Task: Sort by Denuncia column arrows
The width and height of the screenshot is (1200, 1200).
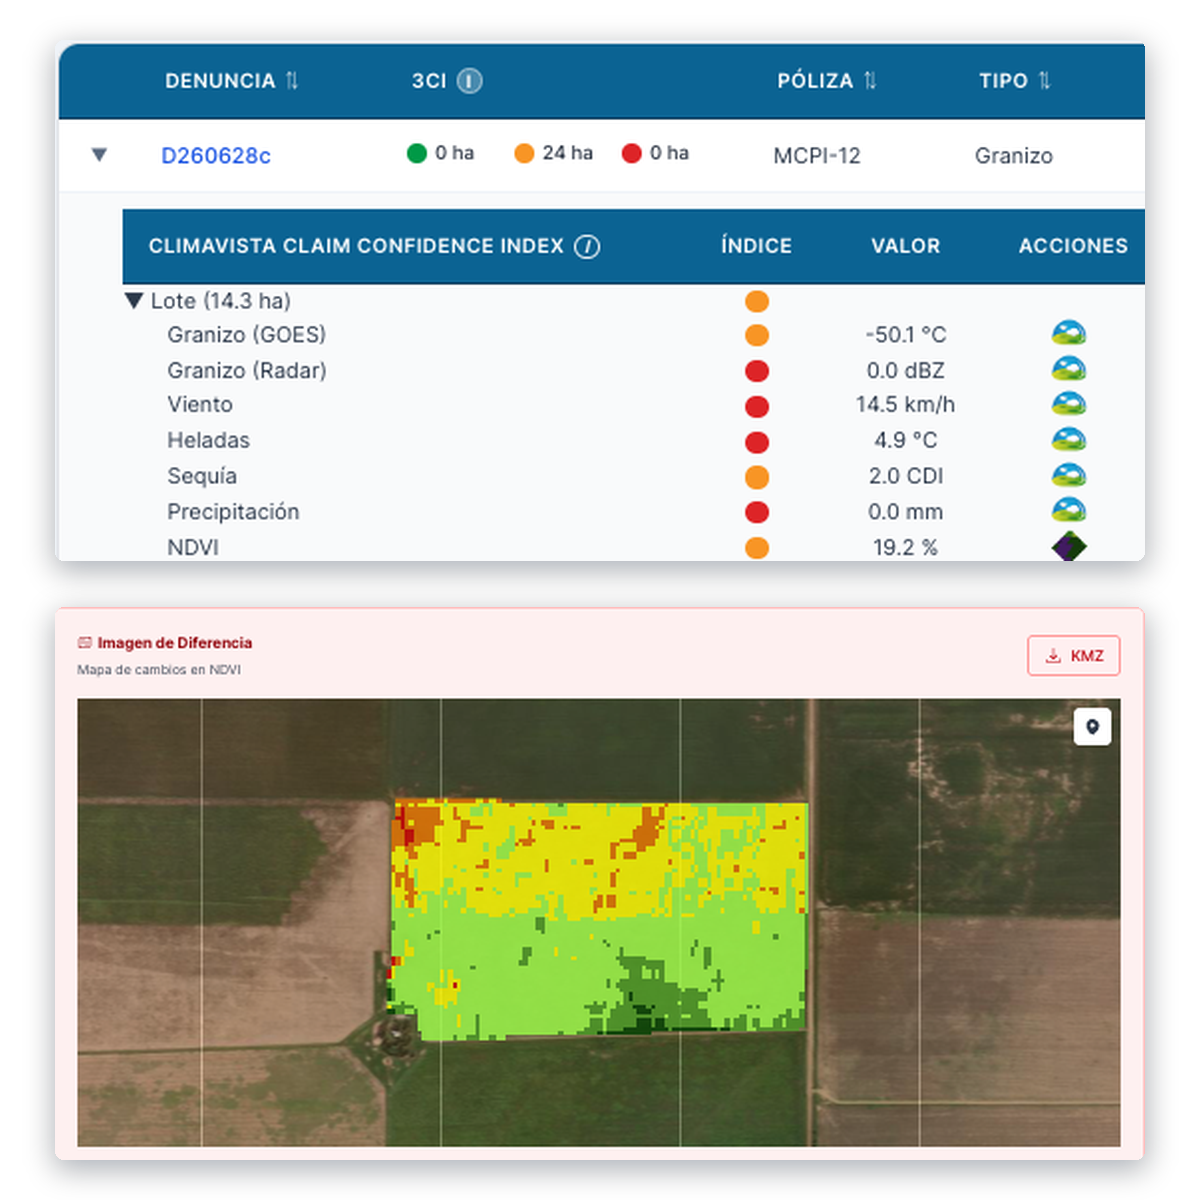Action: point(291,81)
